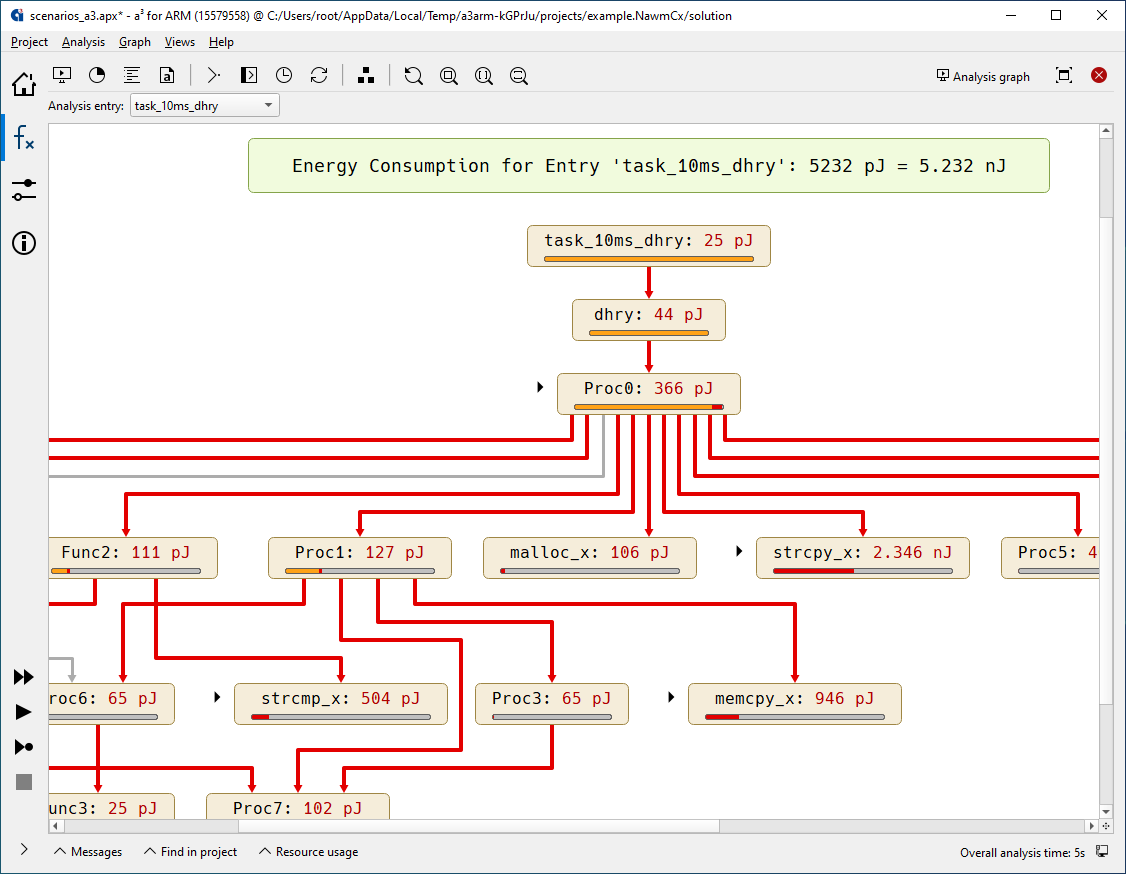Click the analysis graph monitor toolbar icon
The height and width of the screenshot is (874, 1126).
pyautogui.click(x=62, y=75)
